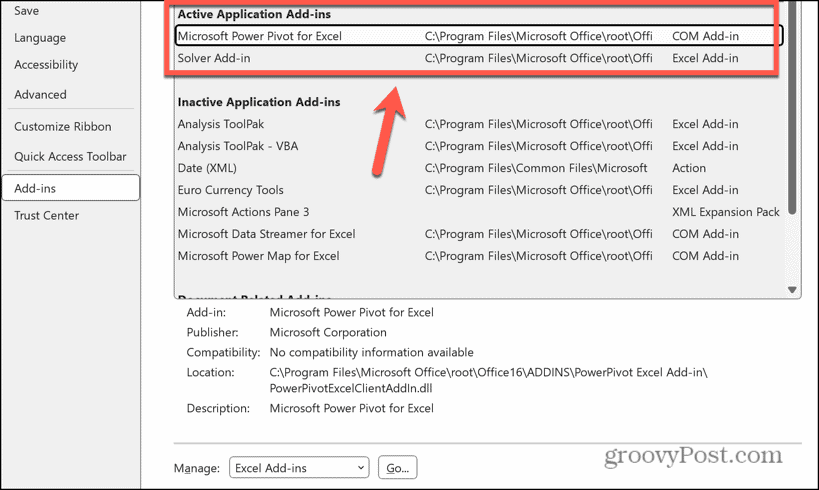
Task: Open the Save options category
Action: click(26, 10)
